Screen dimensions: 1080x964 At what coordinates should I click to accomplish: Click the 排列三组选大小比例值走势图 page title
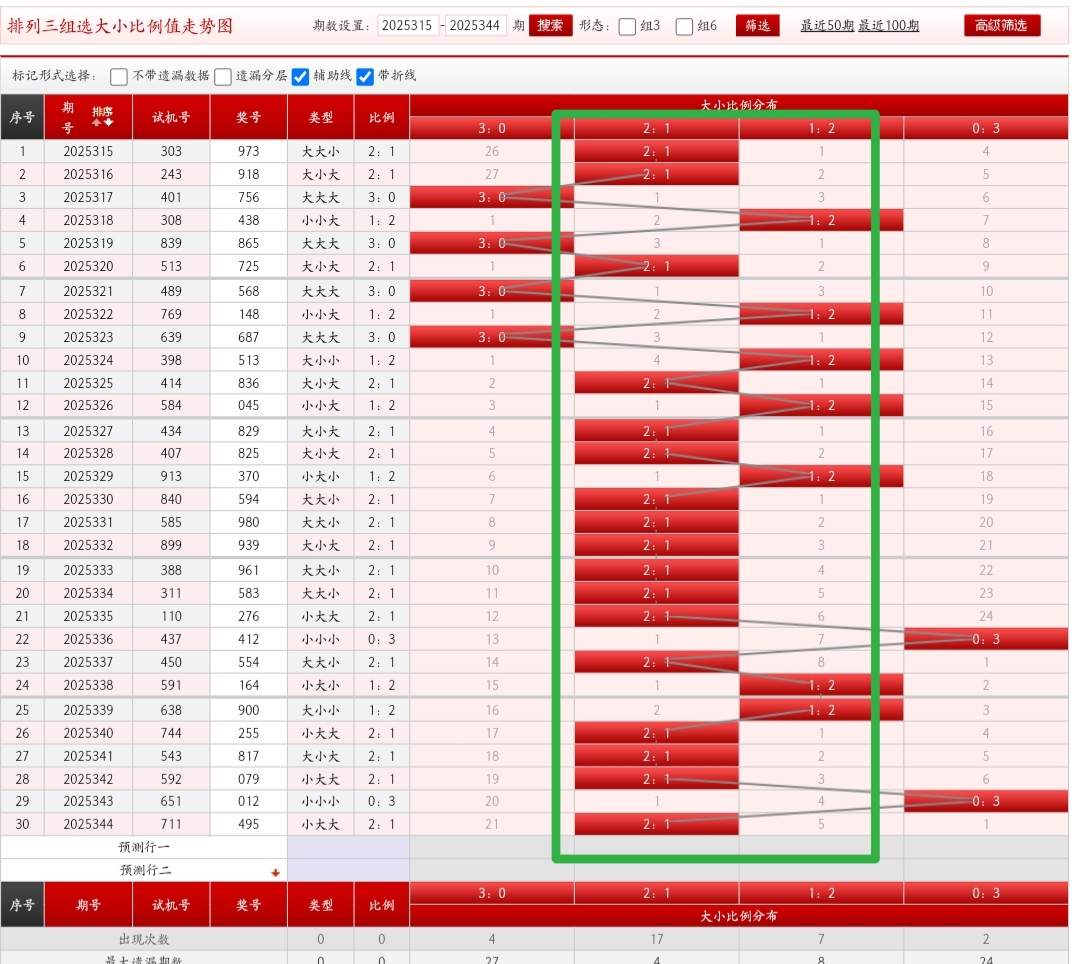(120, 26)
